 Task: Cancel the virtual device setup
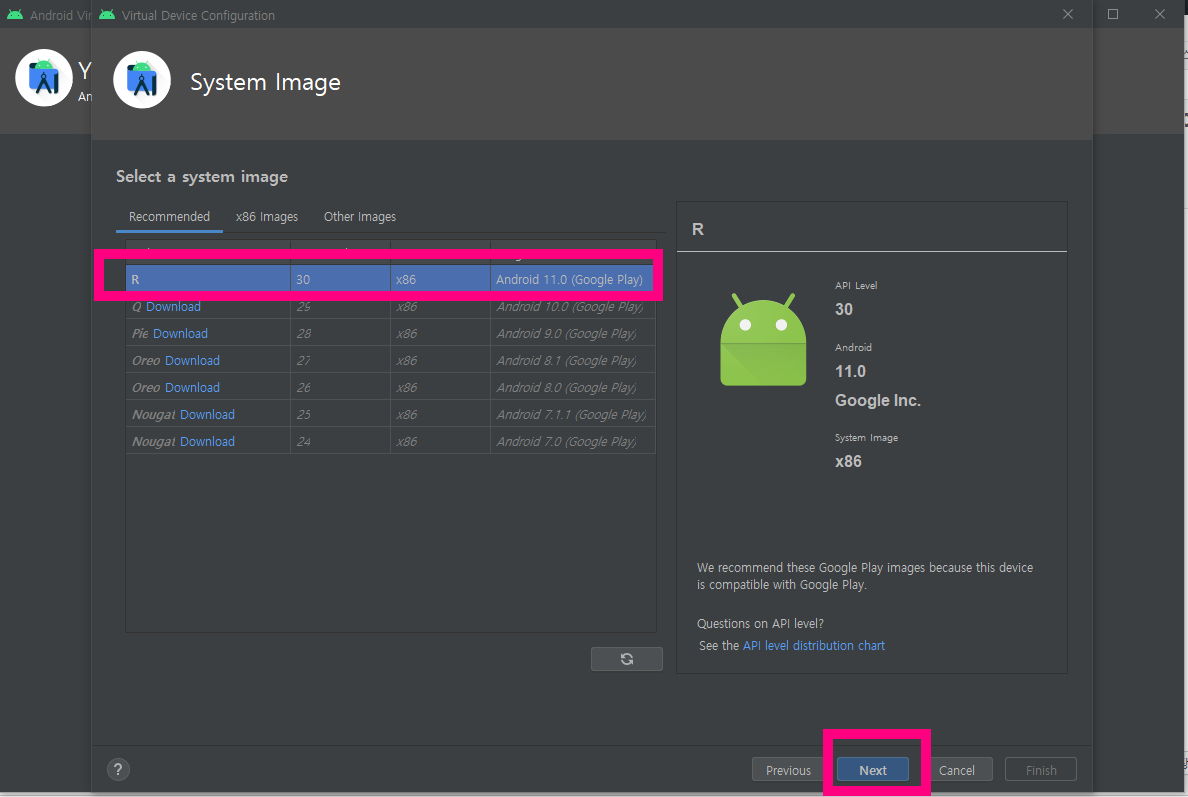tap(957, 770)
